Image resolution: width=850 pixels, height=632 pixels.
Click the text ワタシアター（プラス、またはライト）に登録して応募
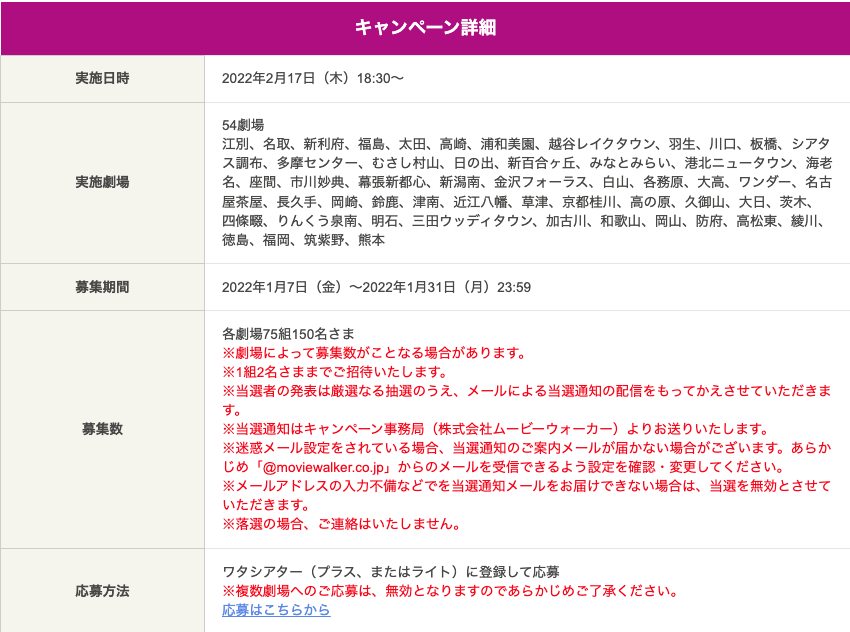point(390,572)
